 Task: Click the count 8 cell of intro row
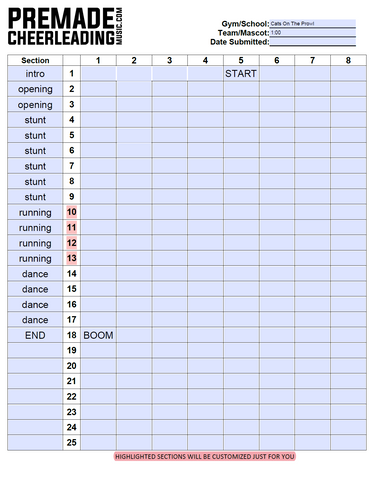coord(348,73)
